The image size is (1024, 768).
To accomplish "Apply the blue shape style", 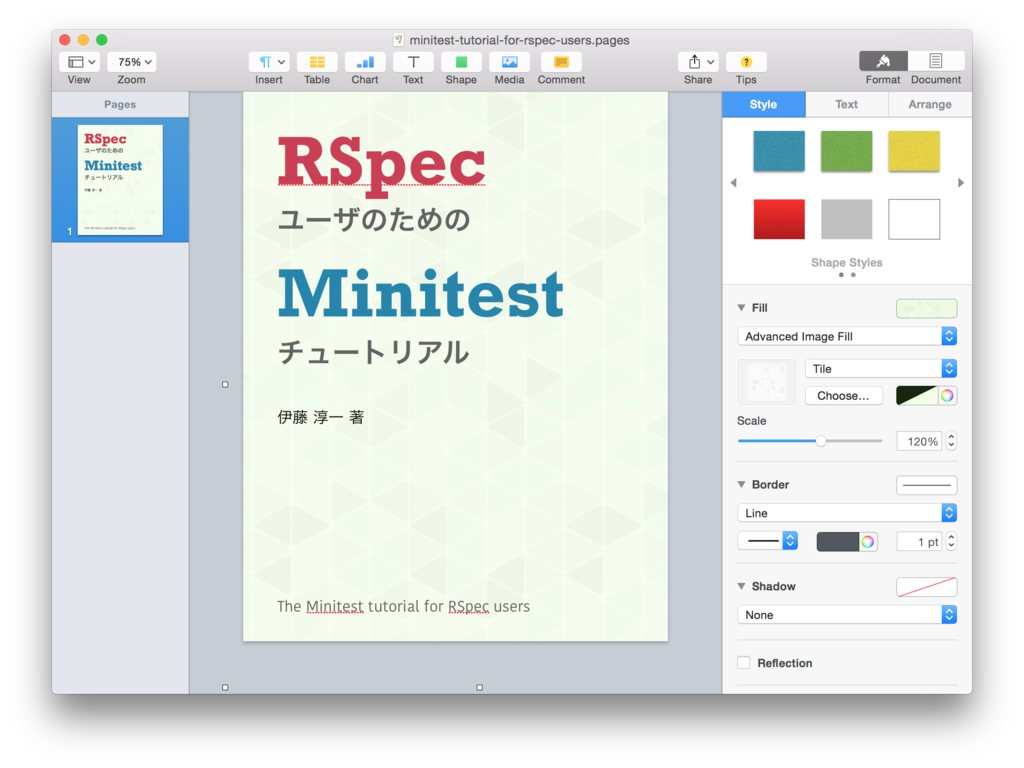I will [779, 151].
